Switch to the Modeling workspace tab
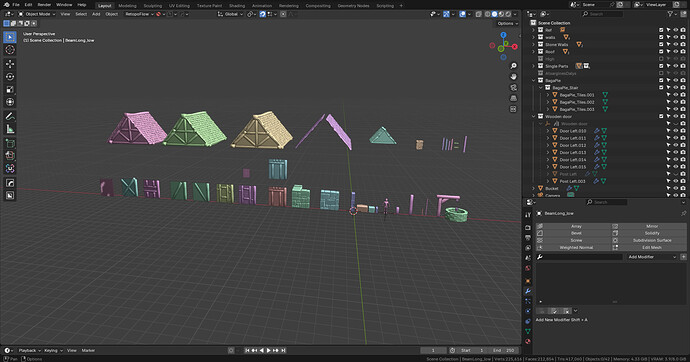Screen dimensions: 690x362 [x=127, y=6]
